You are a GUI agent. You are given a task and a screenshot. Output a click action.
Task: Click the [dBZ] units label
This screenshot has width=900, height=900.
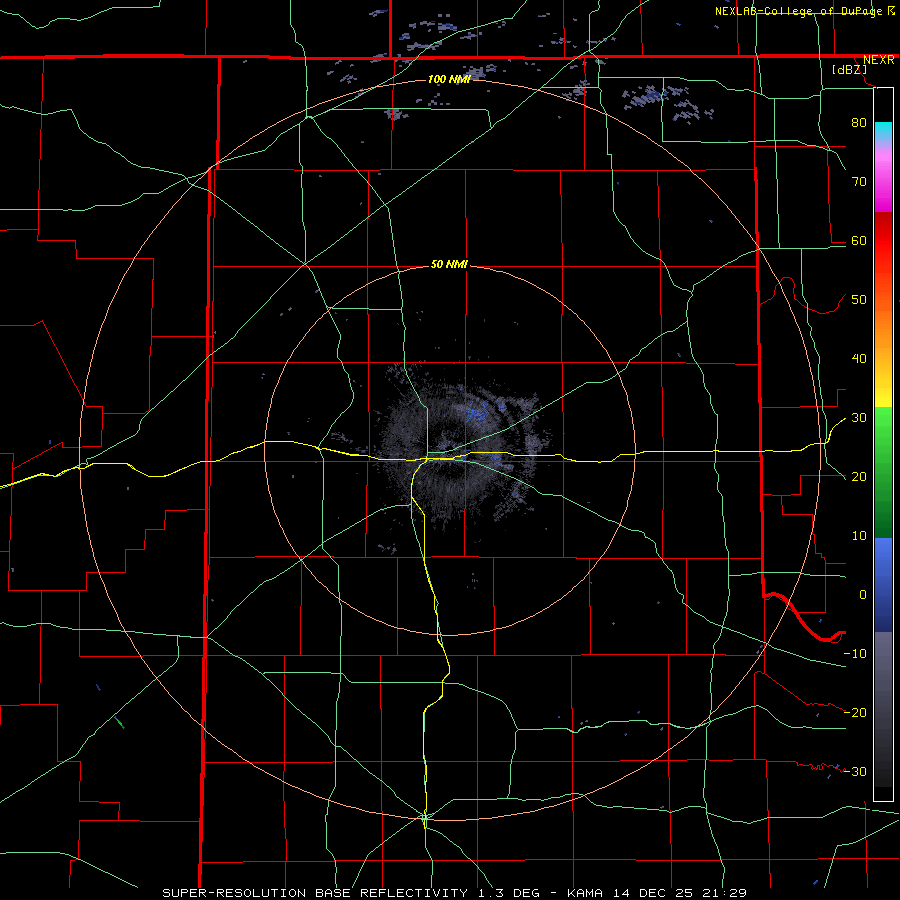(849, 69)
